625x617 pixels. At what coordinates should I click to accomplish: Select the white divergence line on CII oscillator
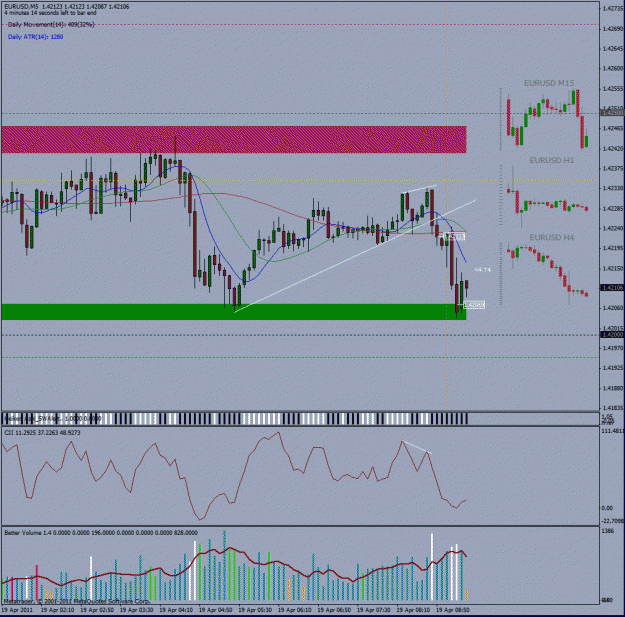(416, 447)
